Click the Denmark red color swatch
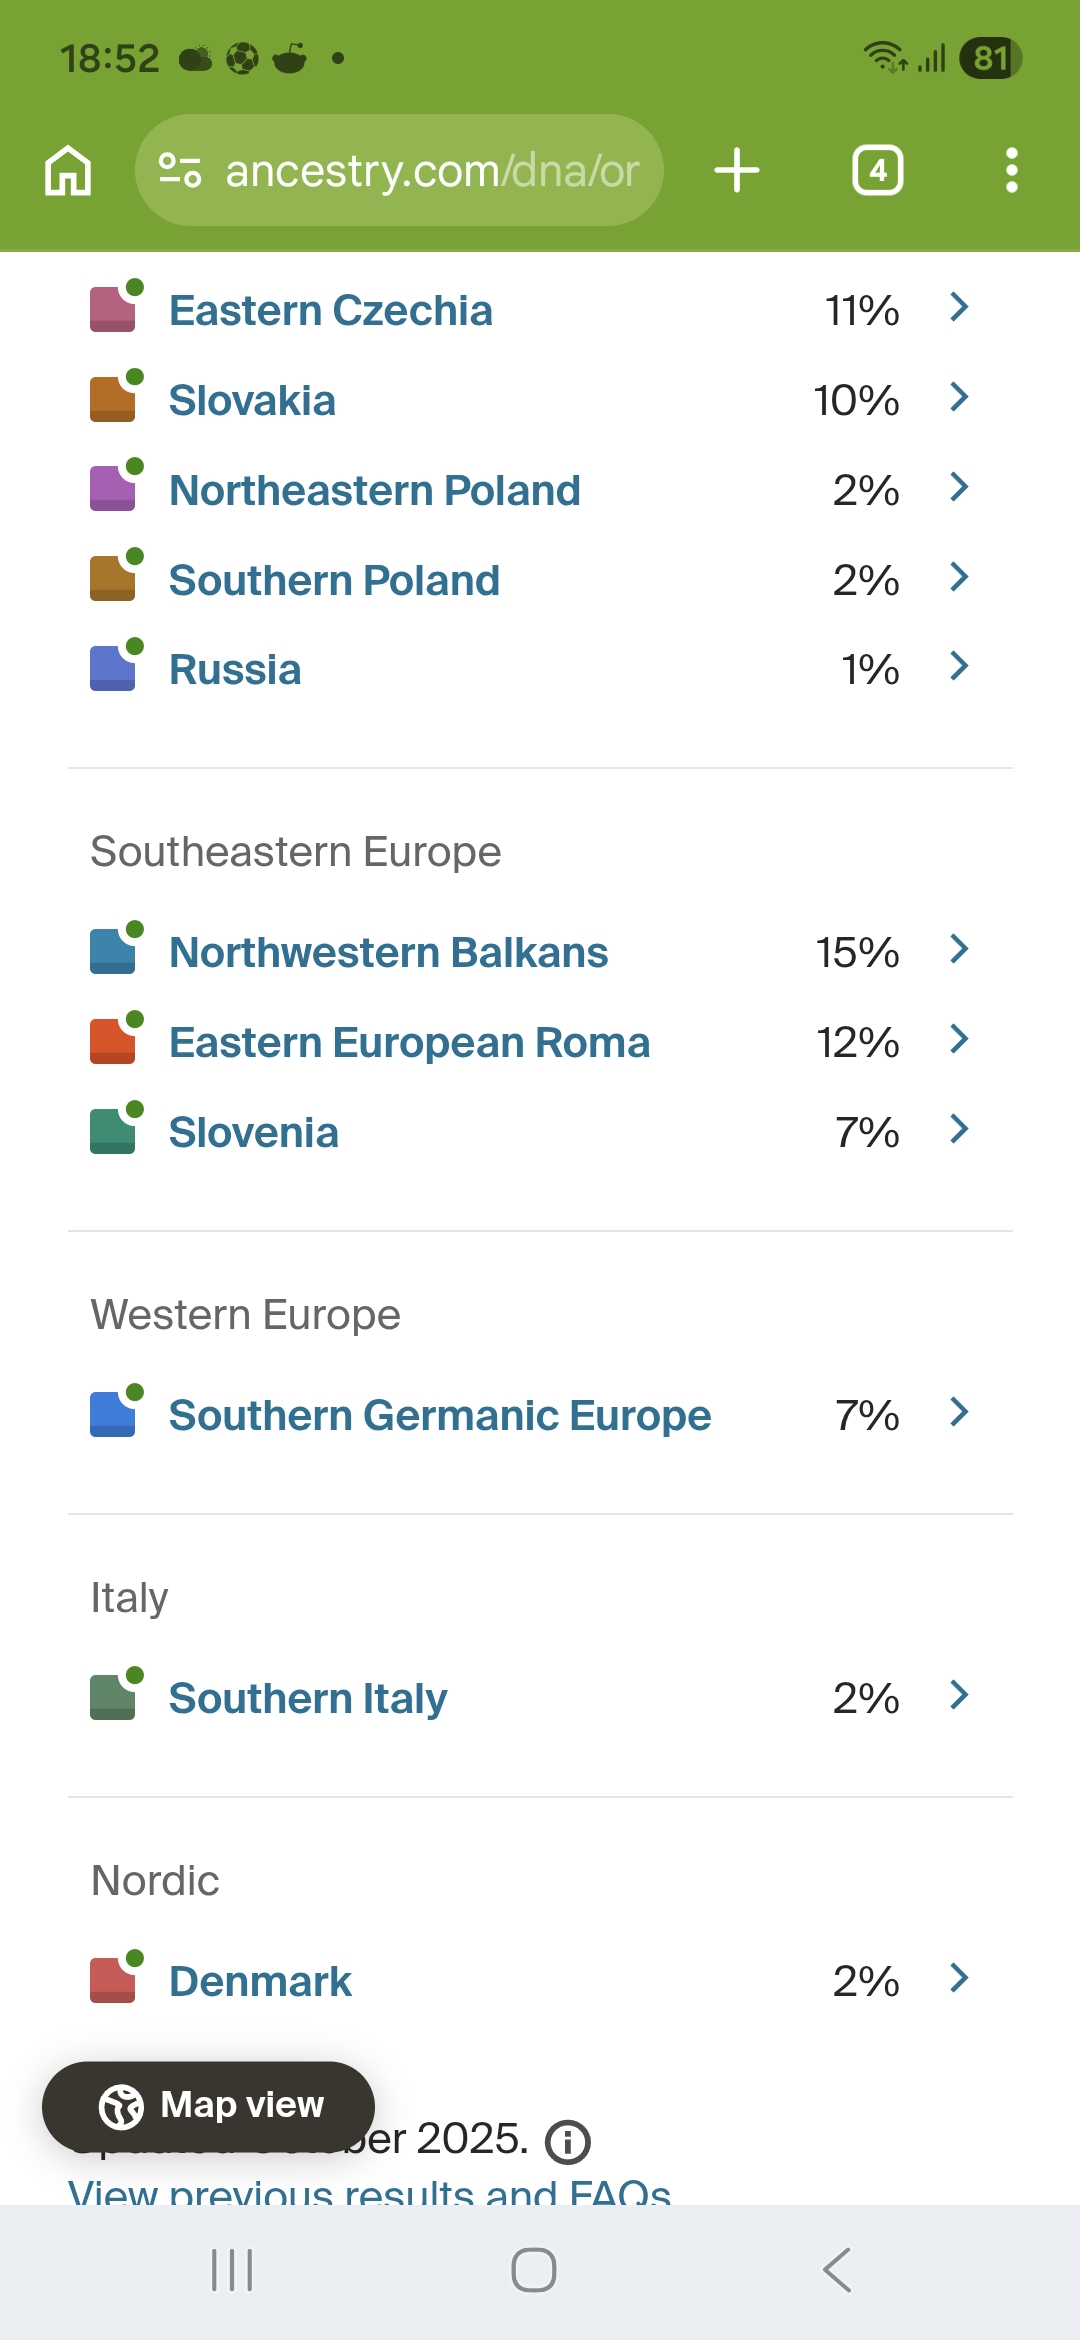This screenshot has width=1080, height=2340. [113, 1981]
